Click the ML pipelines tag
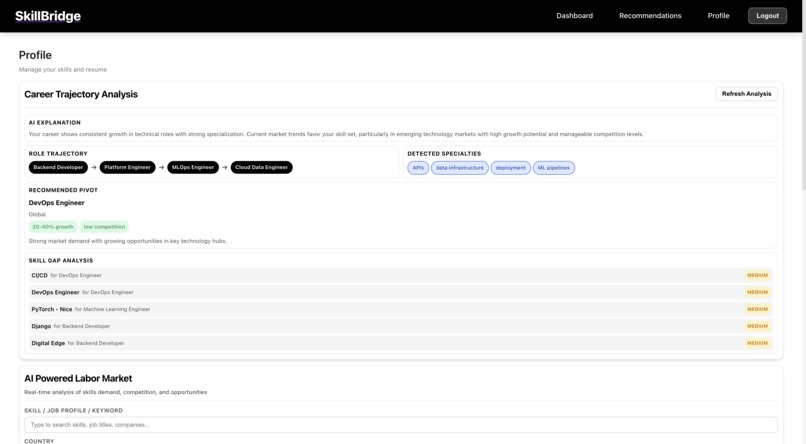 pyautogui.click(x=554, y=168)
